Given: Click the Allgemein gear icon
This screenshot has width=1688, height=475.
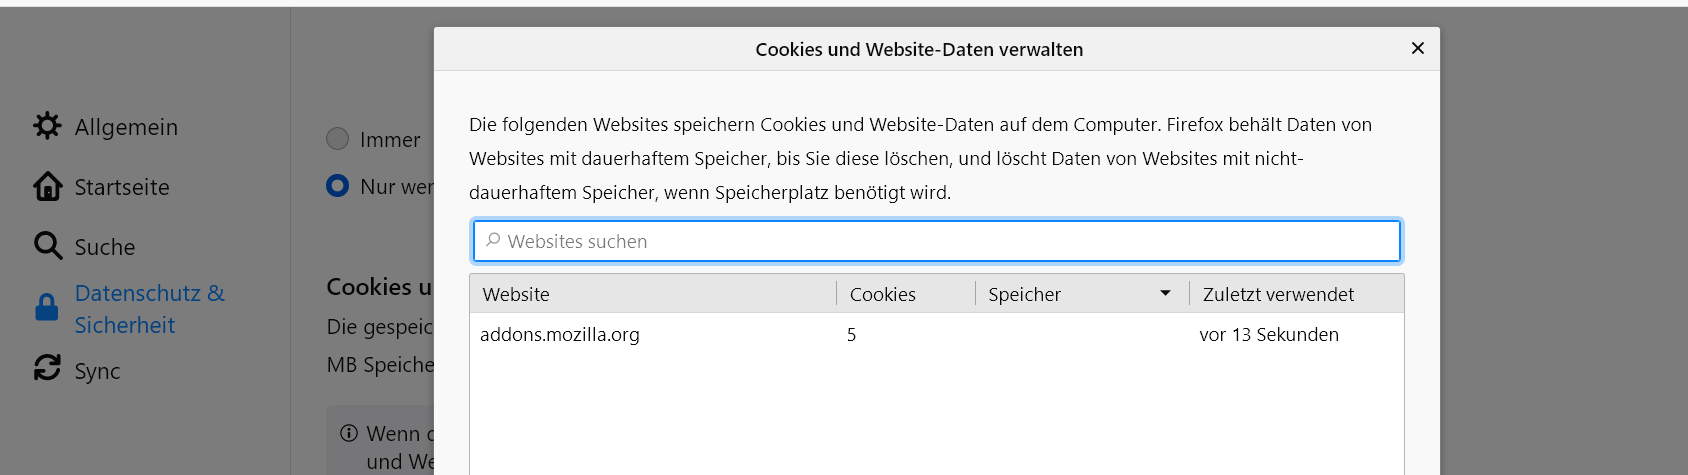Looking at the screenshot, I should (47, 126).
